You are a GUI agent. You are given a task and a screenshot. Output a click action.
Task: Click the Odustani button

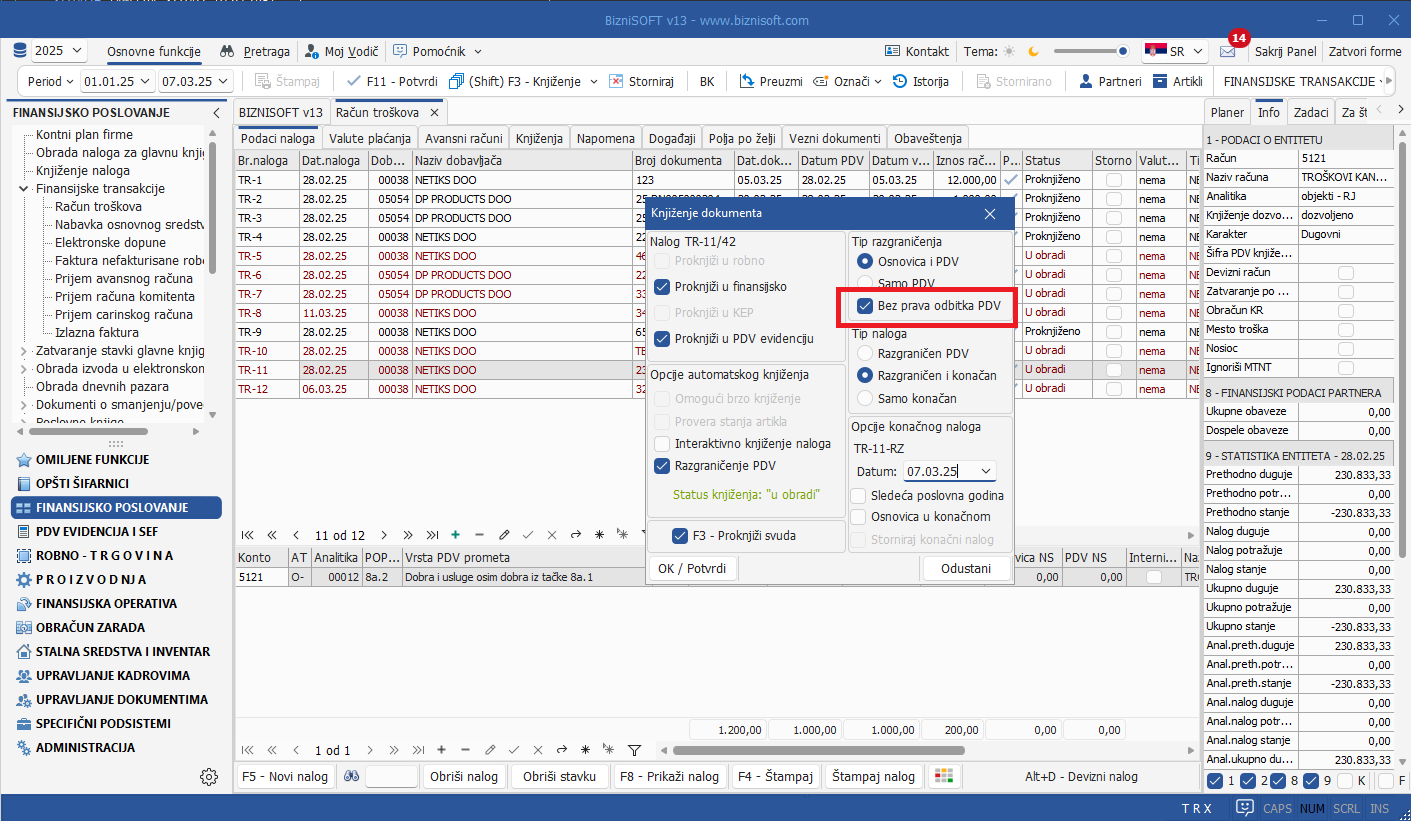tap(966, 568)
